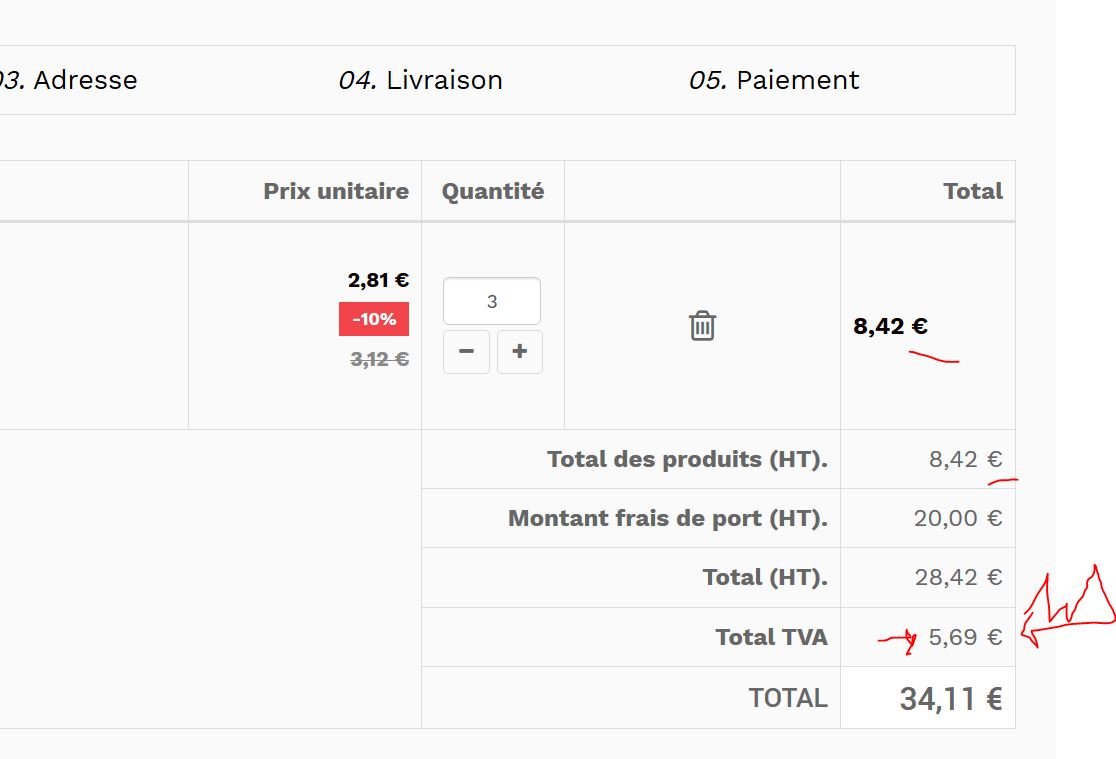Image resolution: width=1116 pixels, height=759 pixels.
Task: Click the 20,00 € shipping cost value
Action: click(x=957, y=518)
